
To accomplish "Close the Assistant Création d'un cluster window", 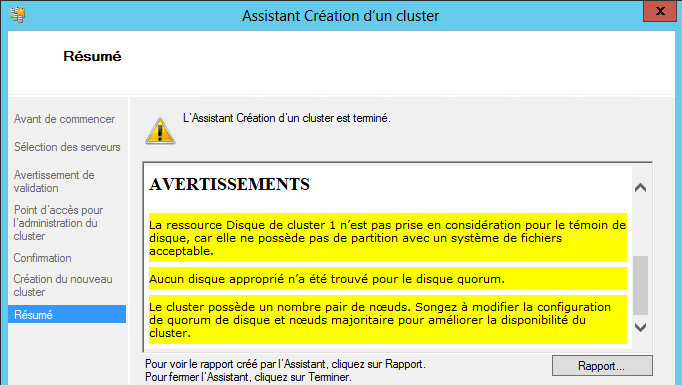I will click(660, 10).
